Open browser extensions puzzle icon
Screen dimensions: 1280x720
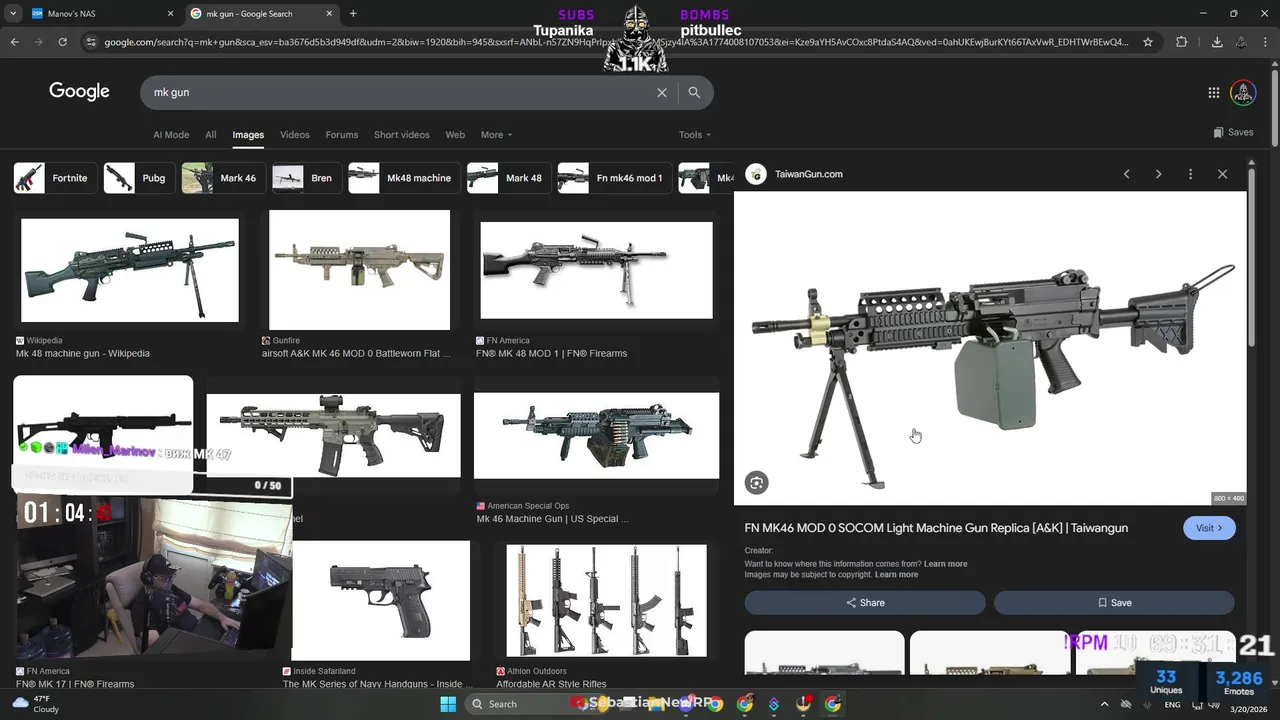tap(1181, 42)
